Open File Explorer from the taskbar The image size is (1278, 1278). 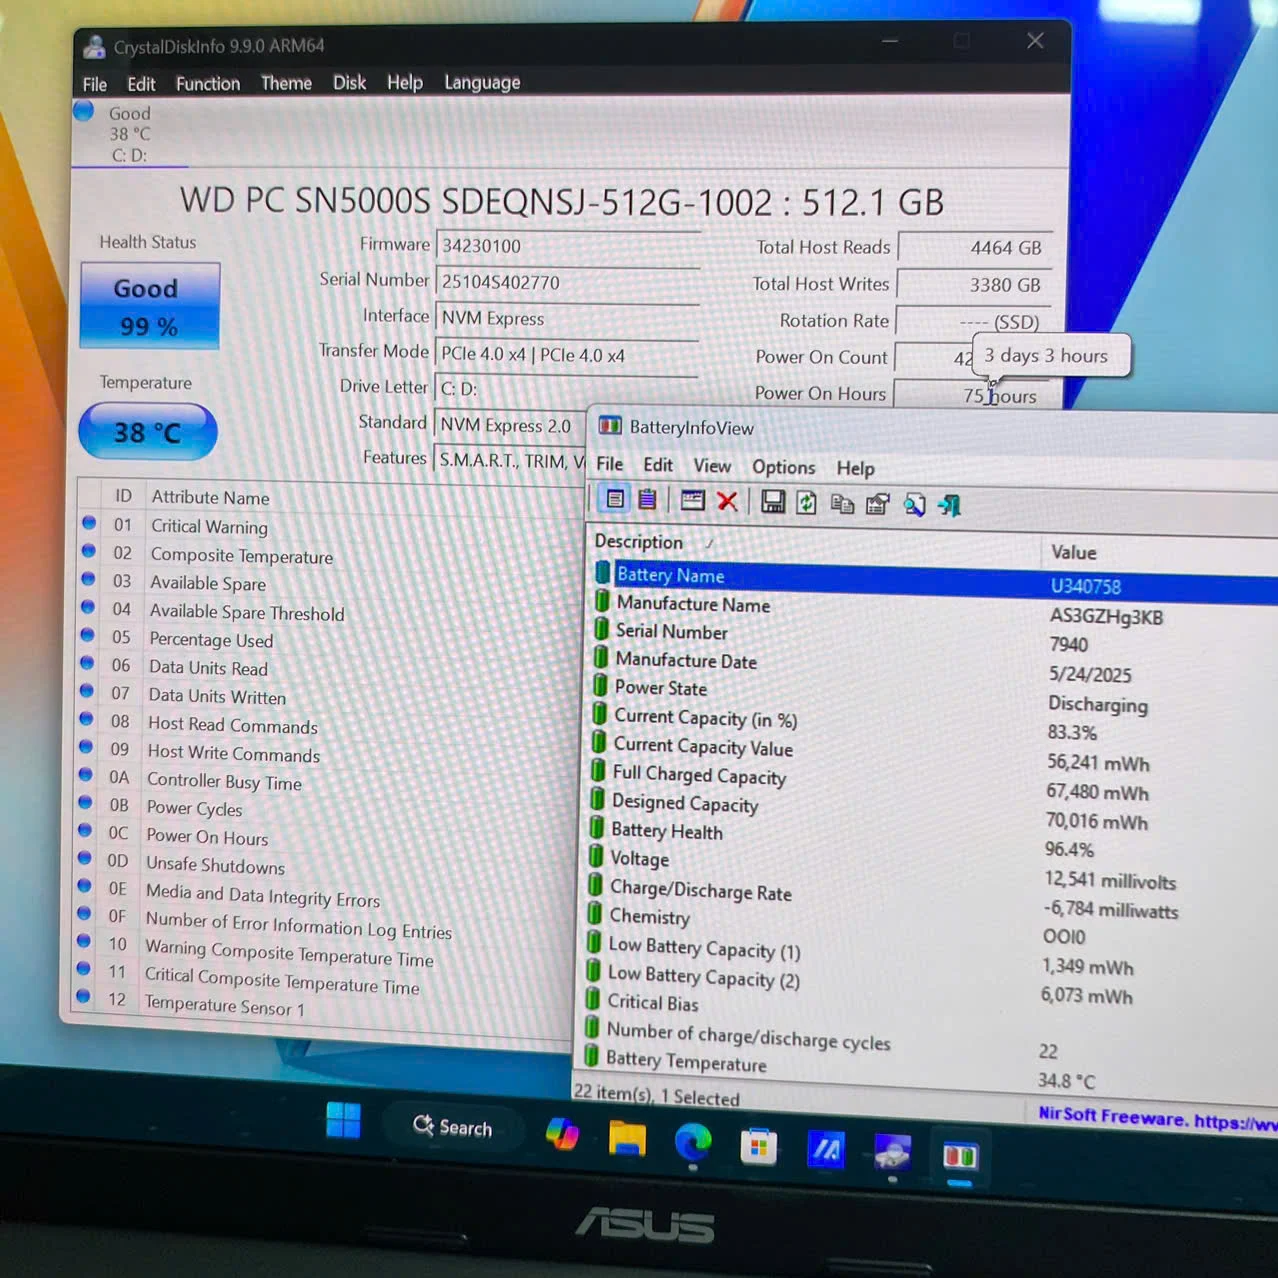627,1139
